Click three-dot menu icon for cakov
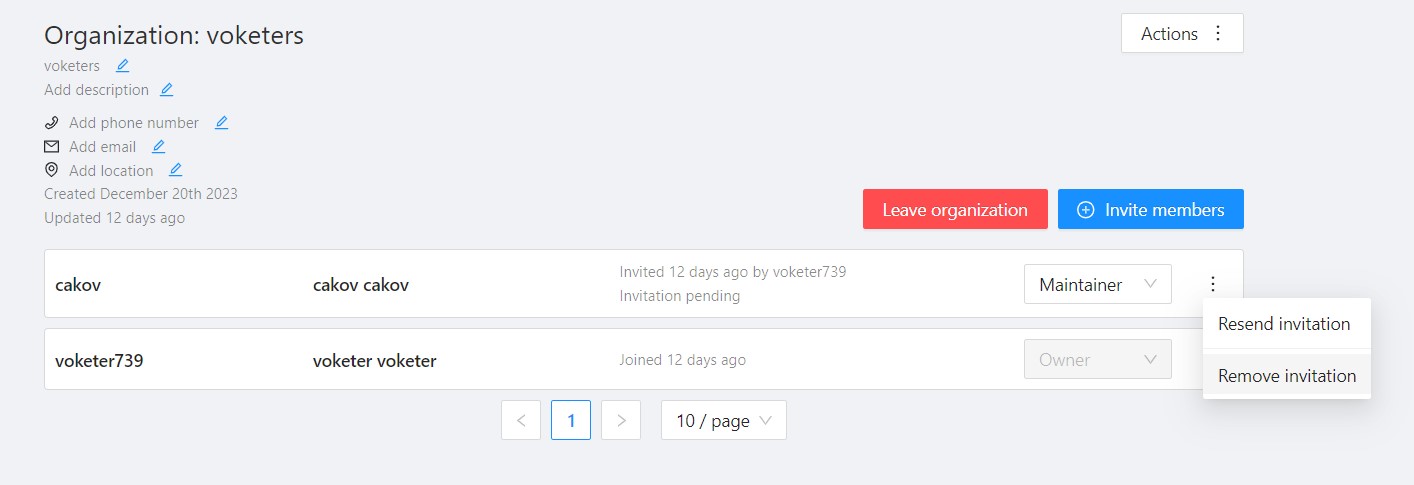1414x485 pixels. [x=1213, y=284]
